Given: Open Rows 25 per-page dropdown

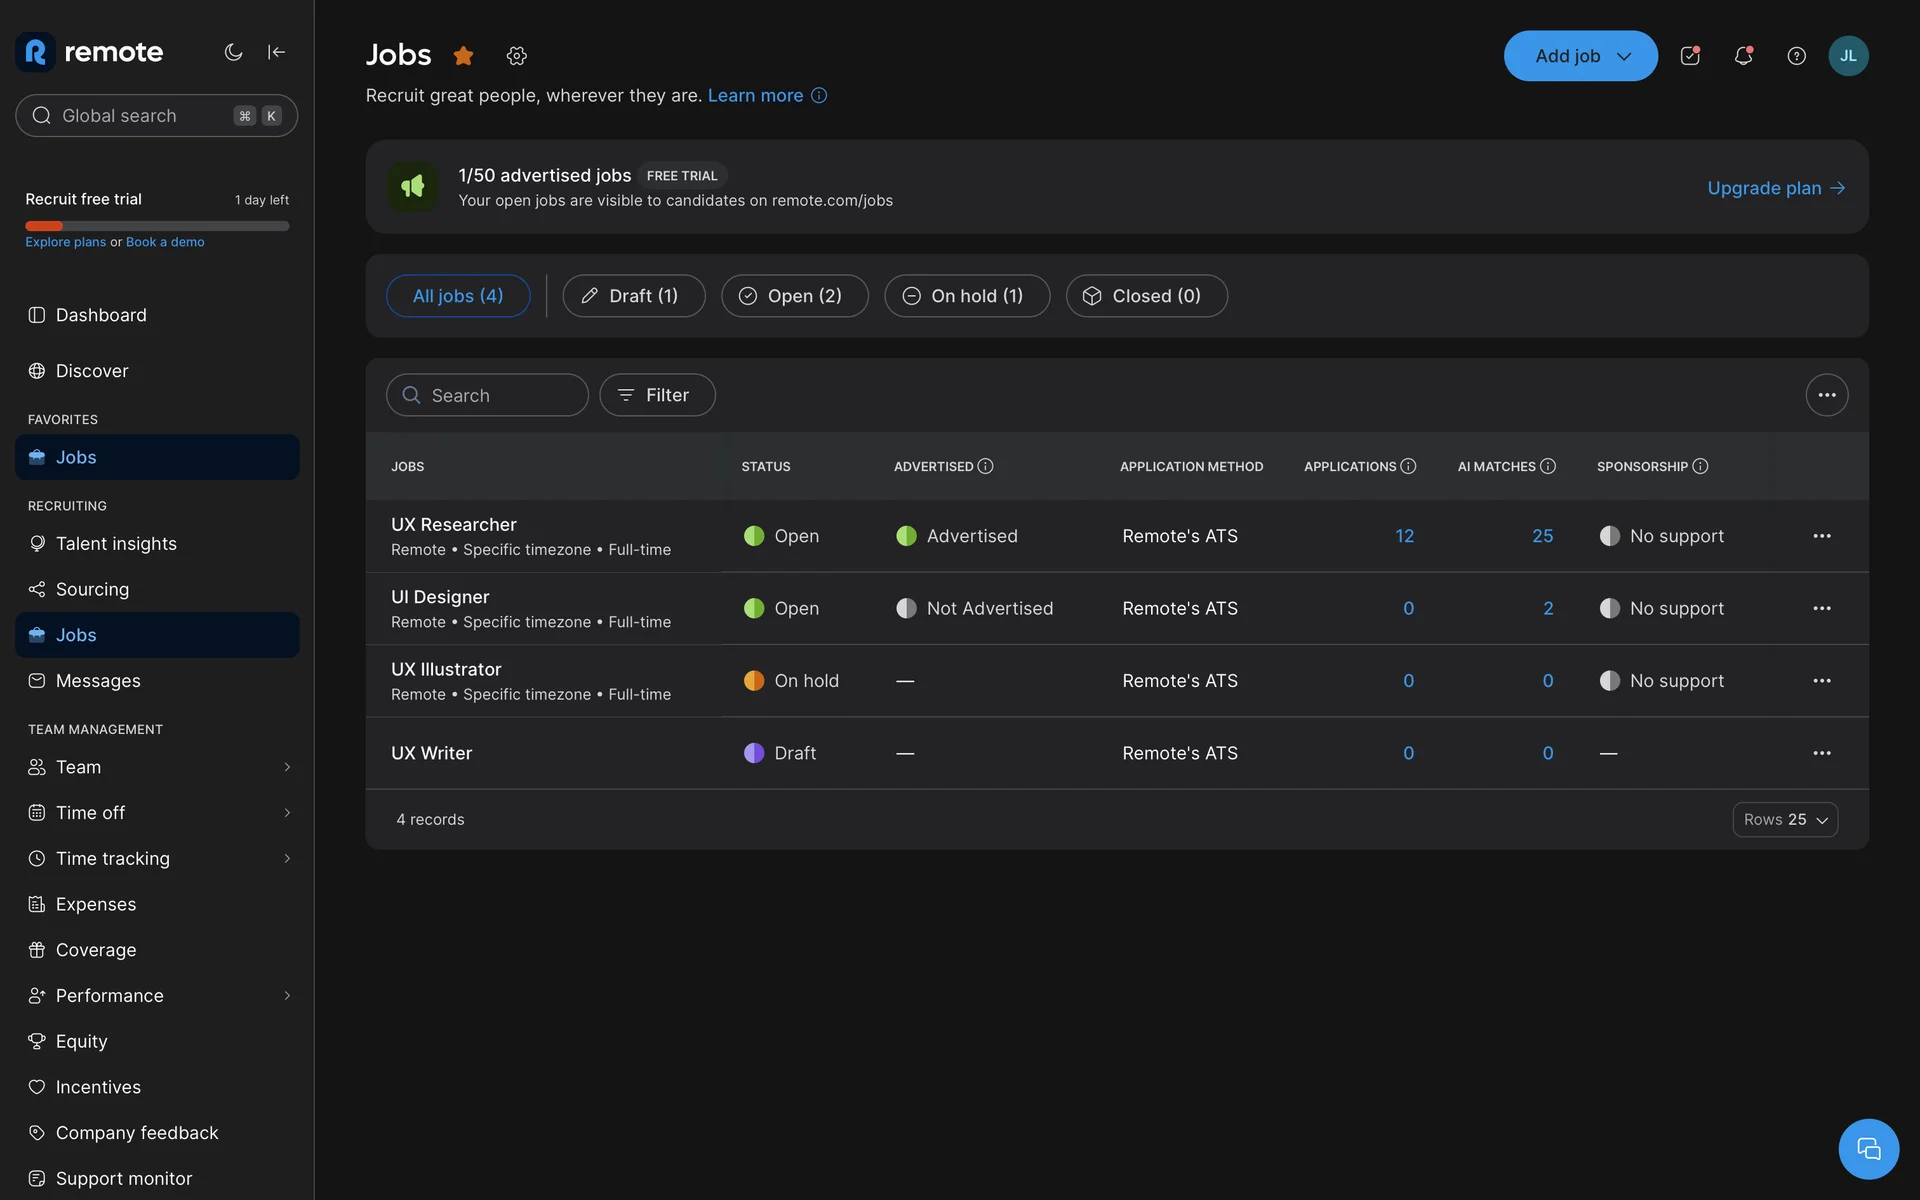Looking at the screenshot, I should 1785,819.
